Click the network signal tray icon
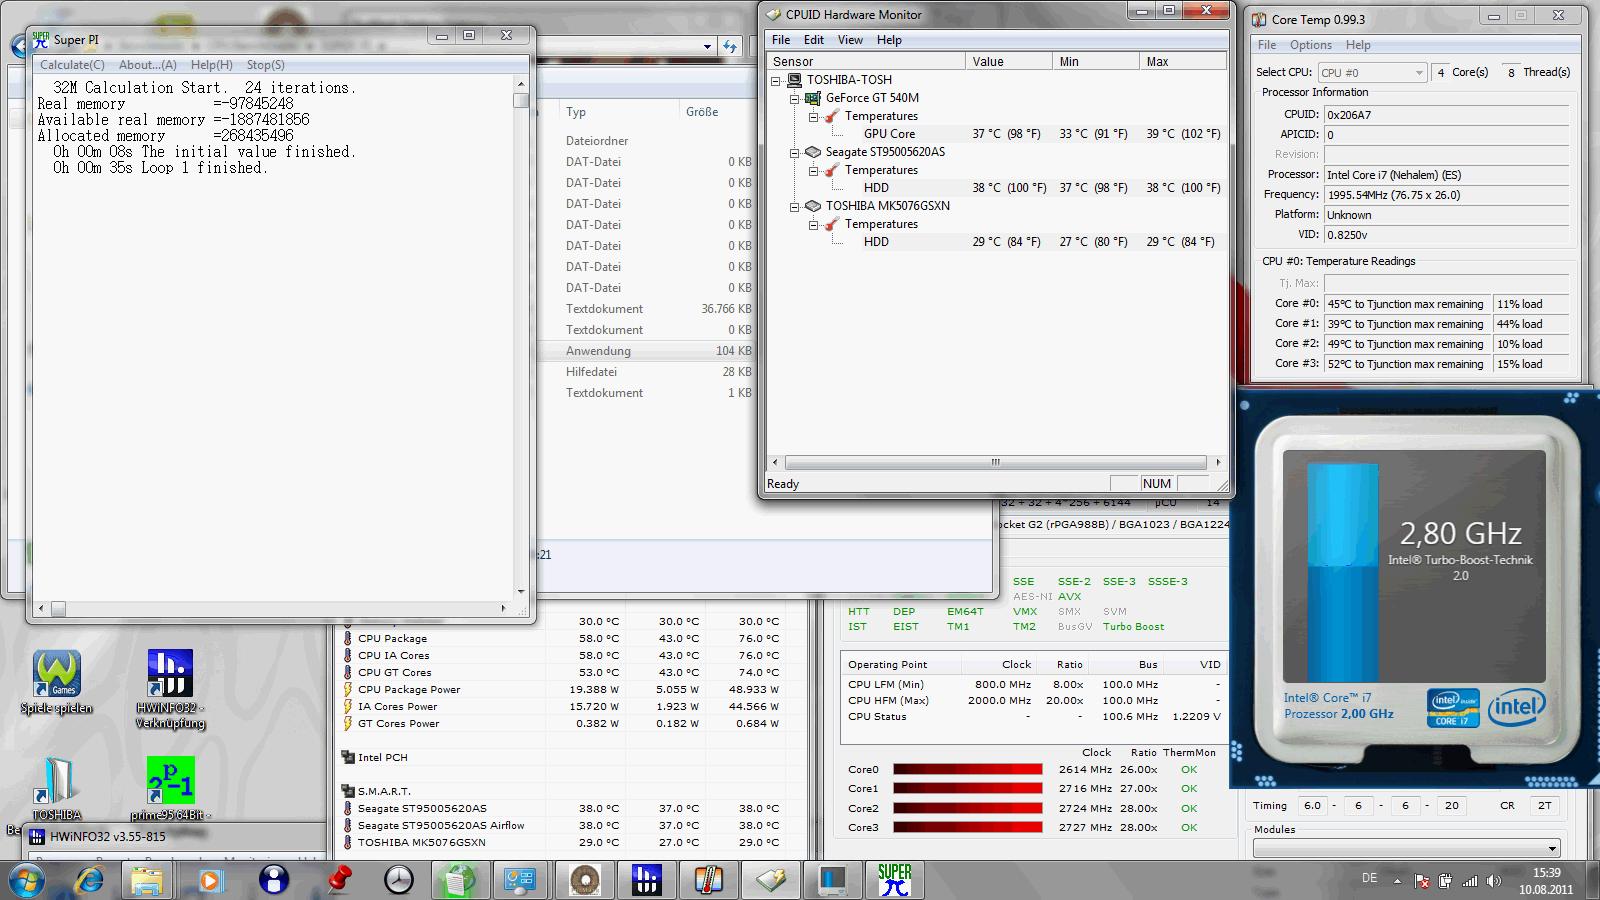1600x900 pixels. [1470, 881]
